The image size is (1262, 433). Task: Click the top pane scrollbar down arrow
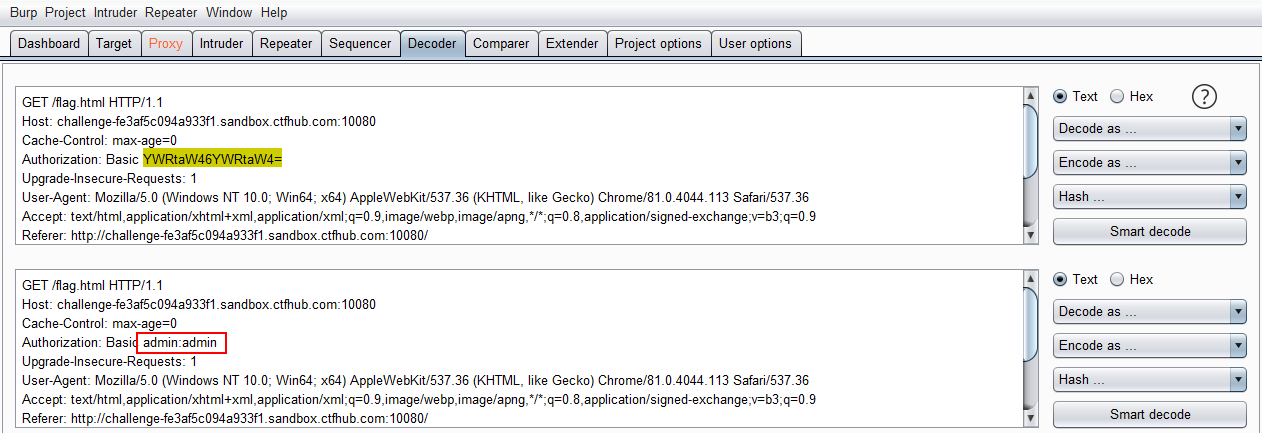point(1029,235)
